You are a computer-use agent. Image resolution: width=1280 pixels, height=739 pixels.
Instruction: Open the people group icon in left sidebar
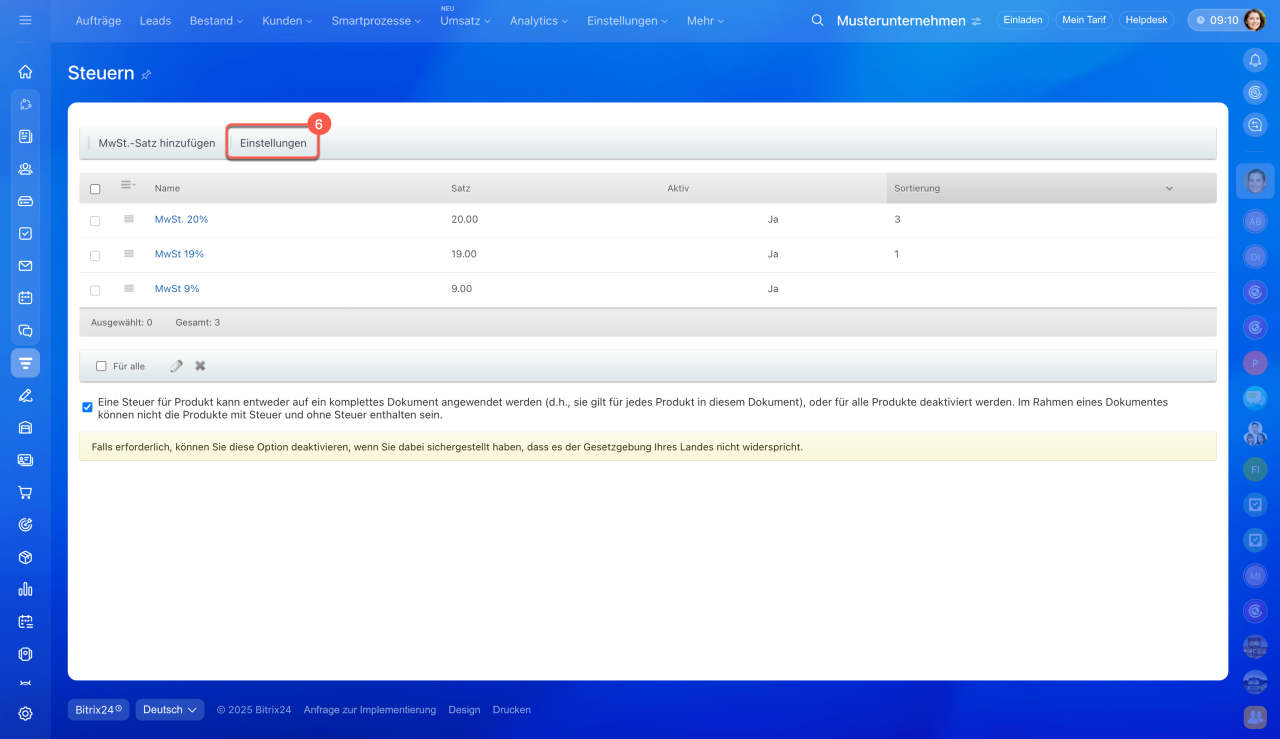click(25, 169)
